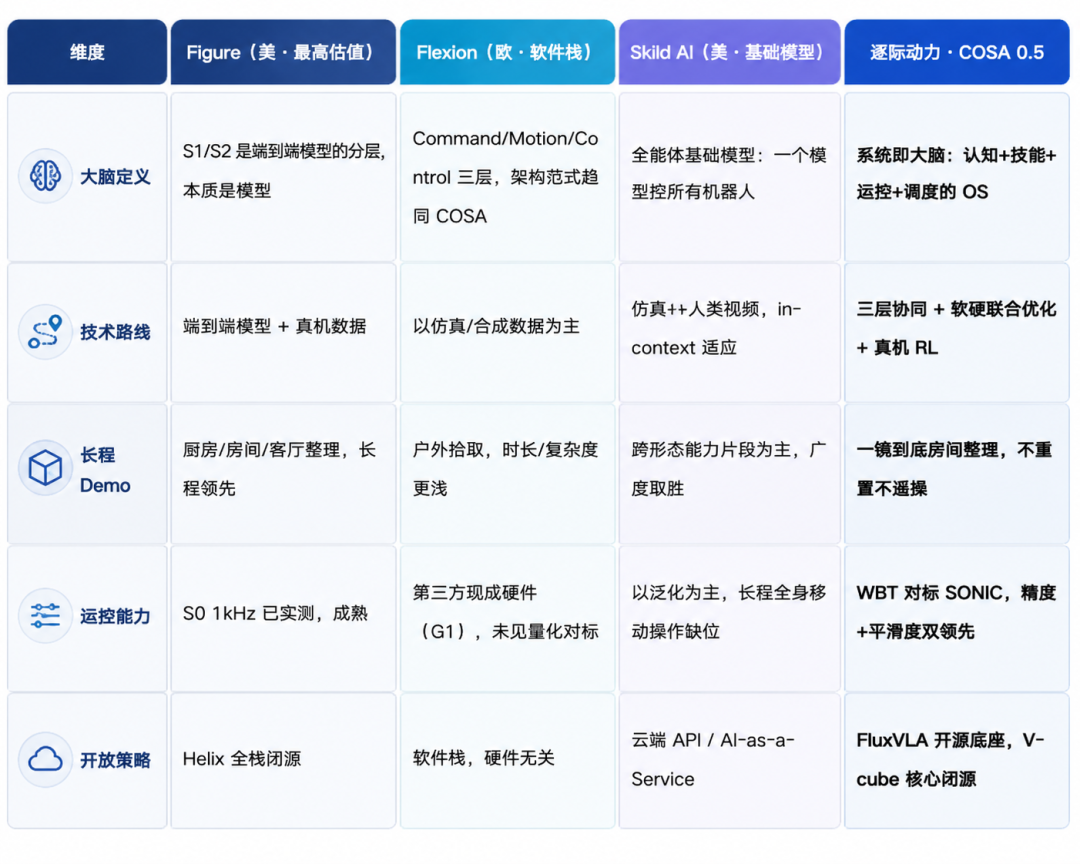Click the S0 1kHz 已实测，成熟 cell
The image size is (1080, 864).
(283, 619)
